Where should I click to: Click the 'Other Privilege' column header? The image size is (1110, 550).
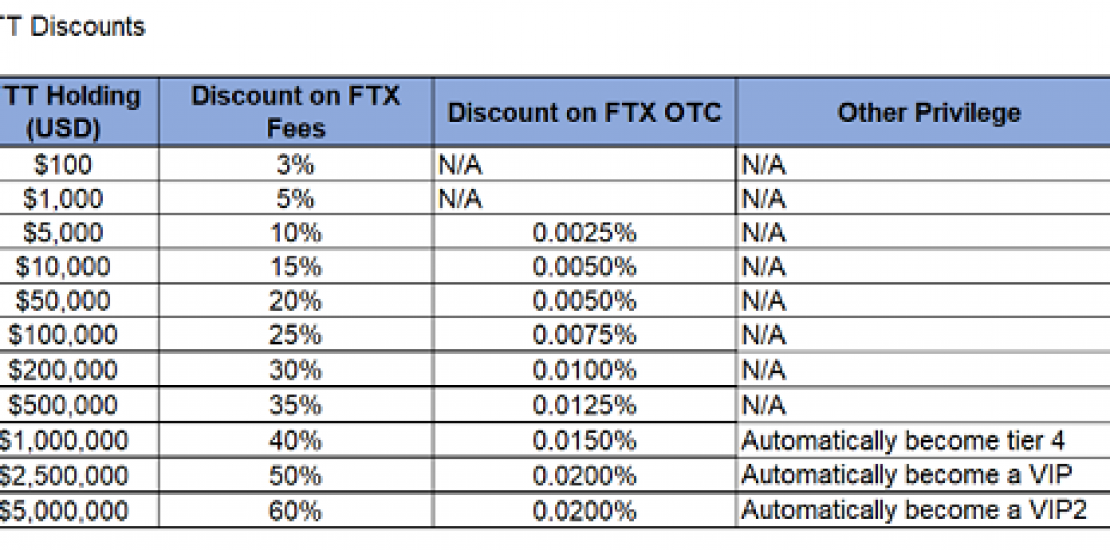(x=929, y=112)
